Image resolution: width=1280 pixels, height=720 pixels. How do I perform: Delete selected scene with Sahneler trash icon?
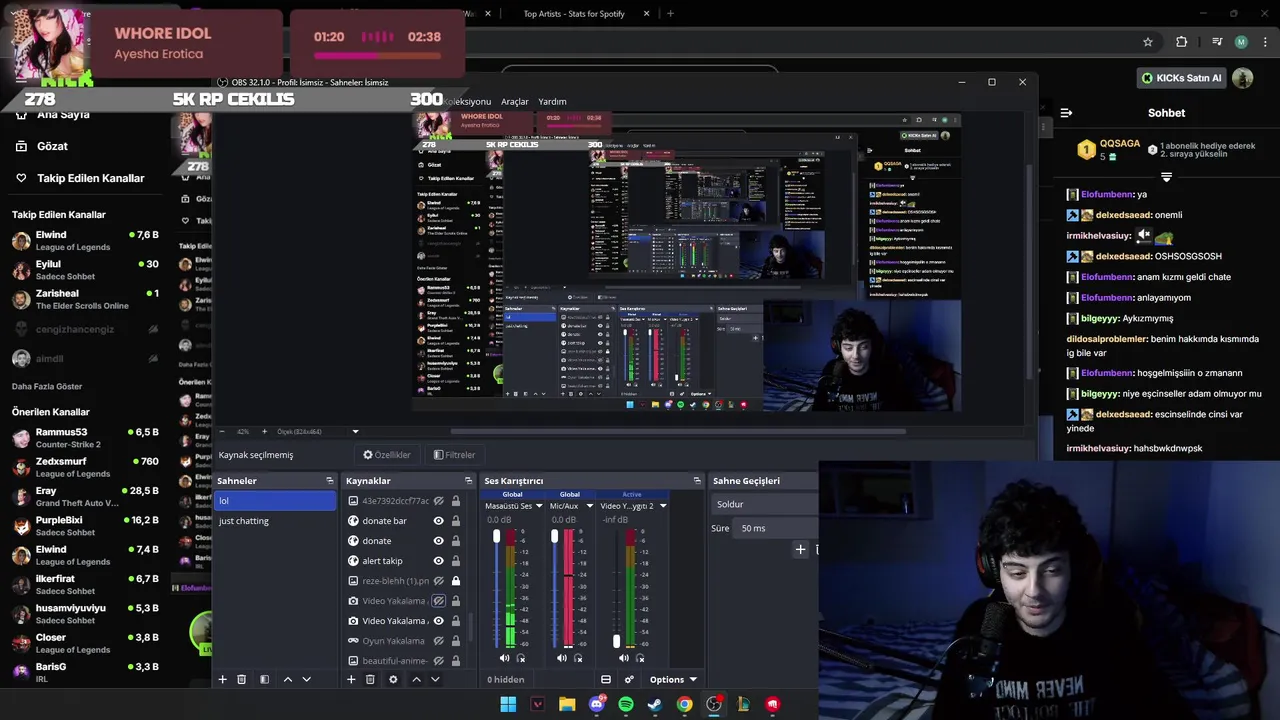(241, 679)
